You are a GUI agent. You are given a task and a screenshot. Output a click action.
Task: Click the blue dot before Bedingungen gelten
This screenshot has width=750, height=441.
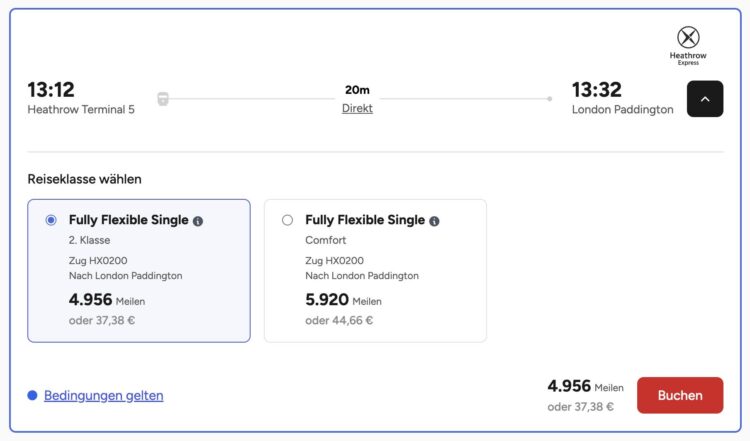(33, 395)
